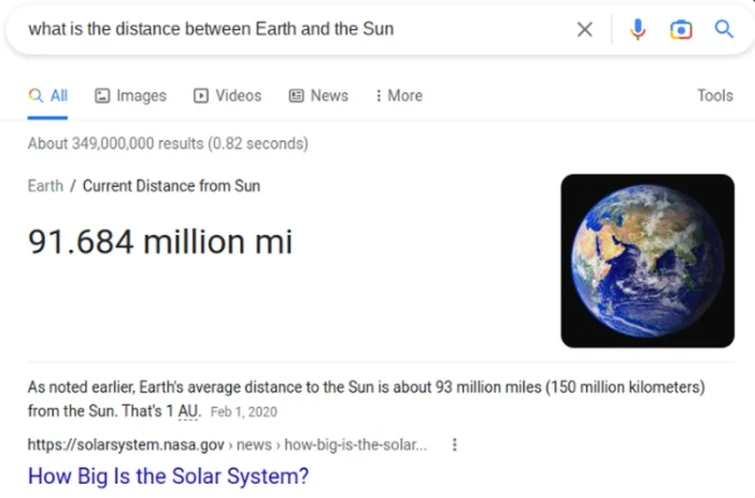The width and height of the screenshot is (755, 498).
Task: Click the Images tab picture icon
Action: pos(102,96)
